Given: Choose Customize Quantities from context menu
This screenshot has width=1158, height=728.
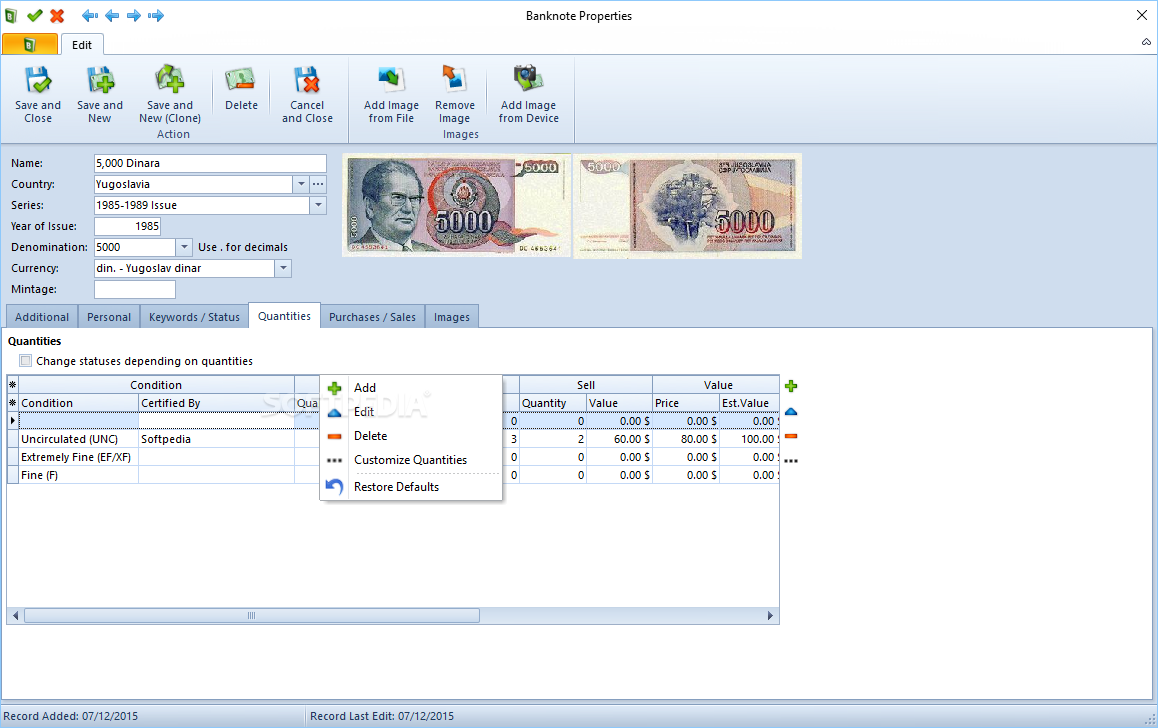Looking at the screenshot, I should coord(411,460).
